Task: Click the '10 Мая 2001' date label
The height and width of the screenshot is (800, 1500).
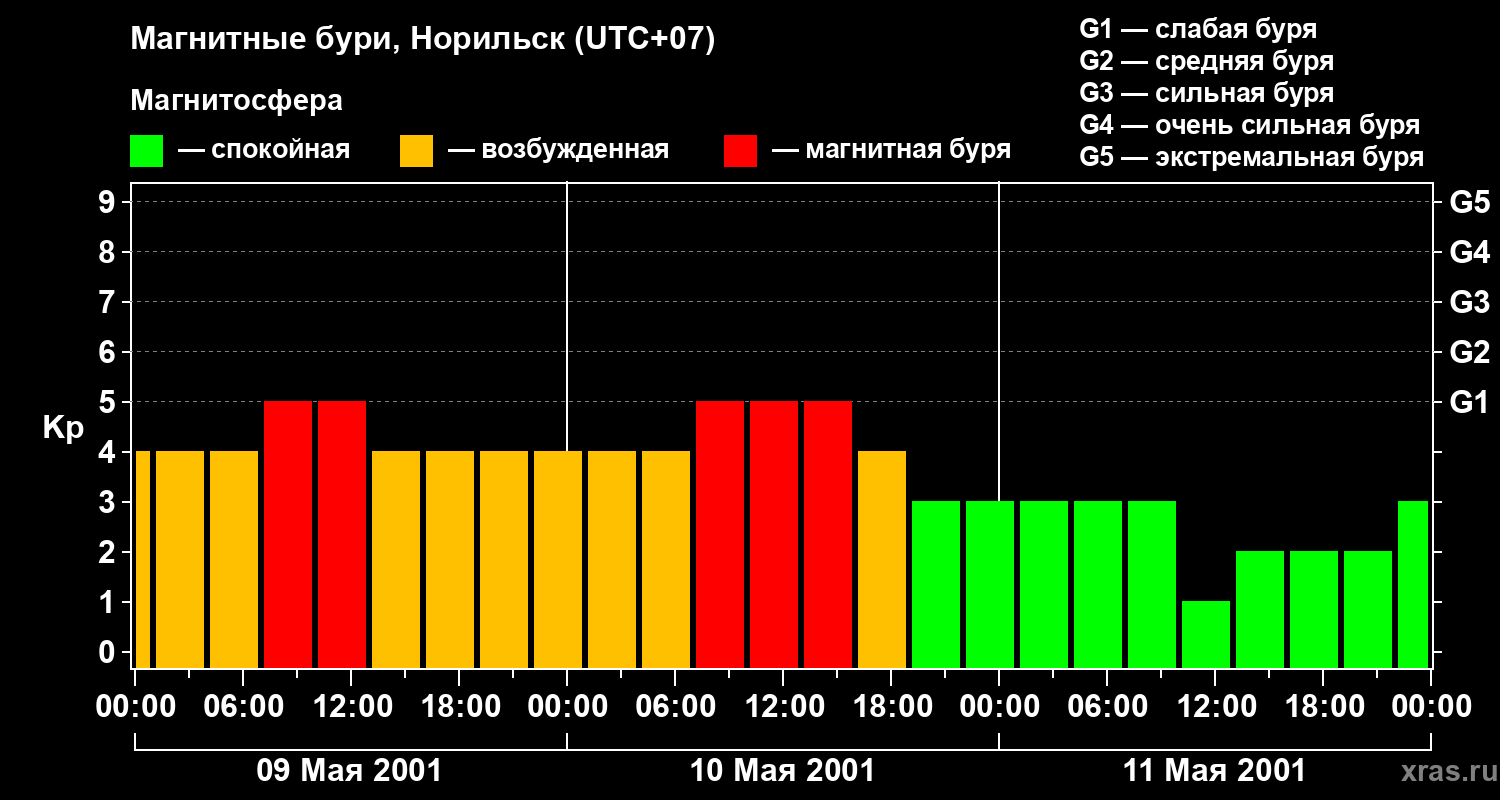Action: (782, 771)
